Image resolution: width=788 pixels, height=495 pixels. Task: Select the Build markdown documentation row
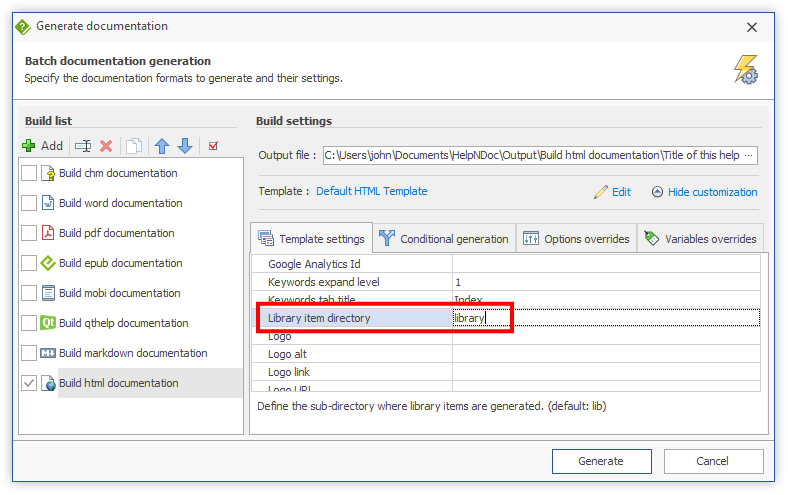pos(133,353)
